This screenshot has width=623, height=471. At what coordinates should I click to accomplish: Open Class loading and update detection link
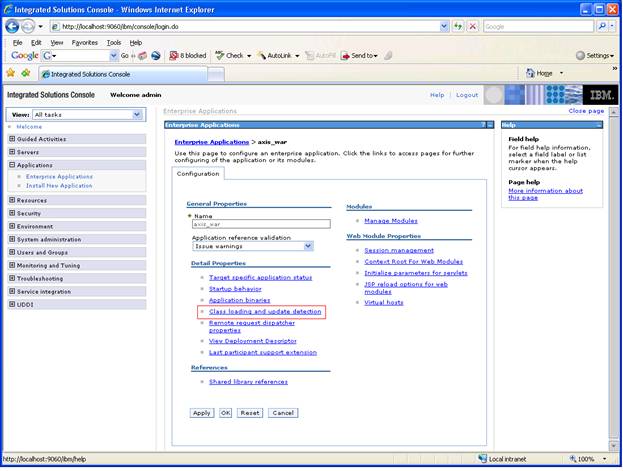pos(265,312)
